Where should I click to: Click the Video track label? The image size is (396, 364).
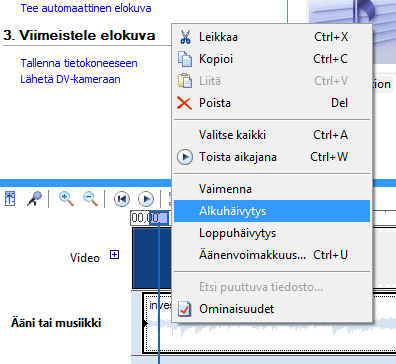[x=85, y=258]
